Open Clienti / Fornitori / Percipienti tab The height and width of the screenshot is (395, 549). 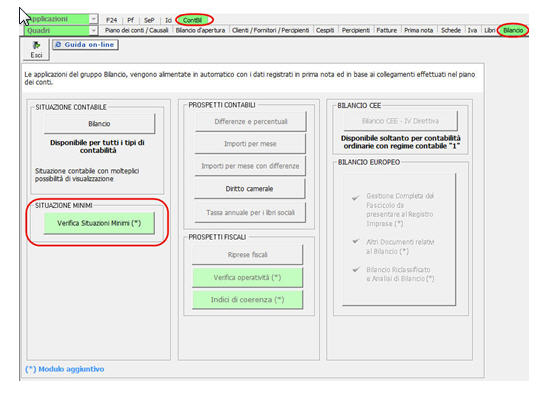click(271, 30)
